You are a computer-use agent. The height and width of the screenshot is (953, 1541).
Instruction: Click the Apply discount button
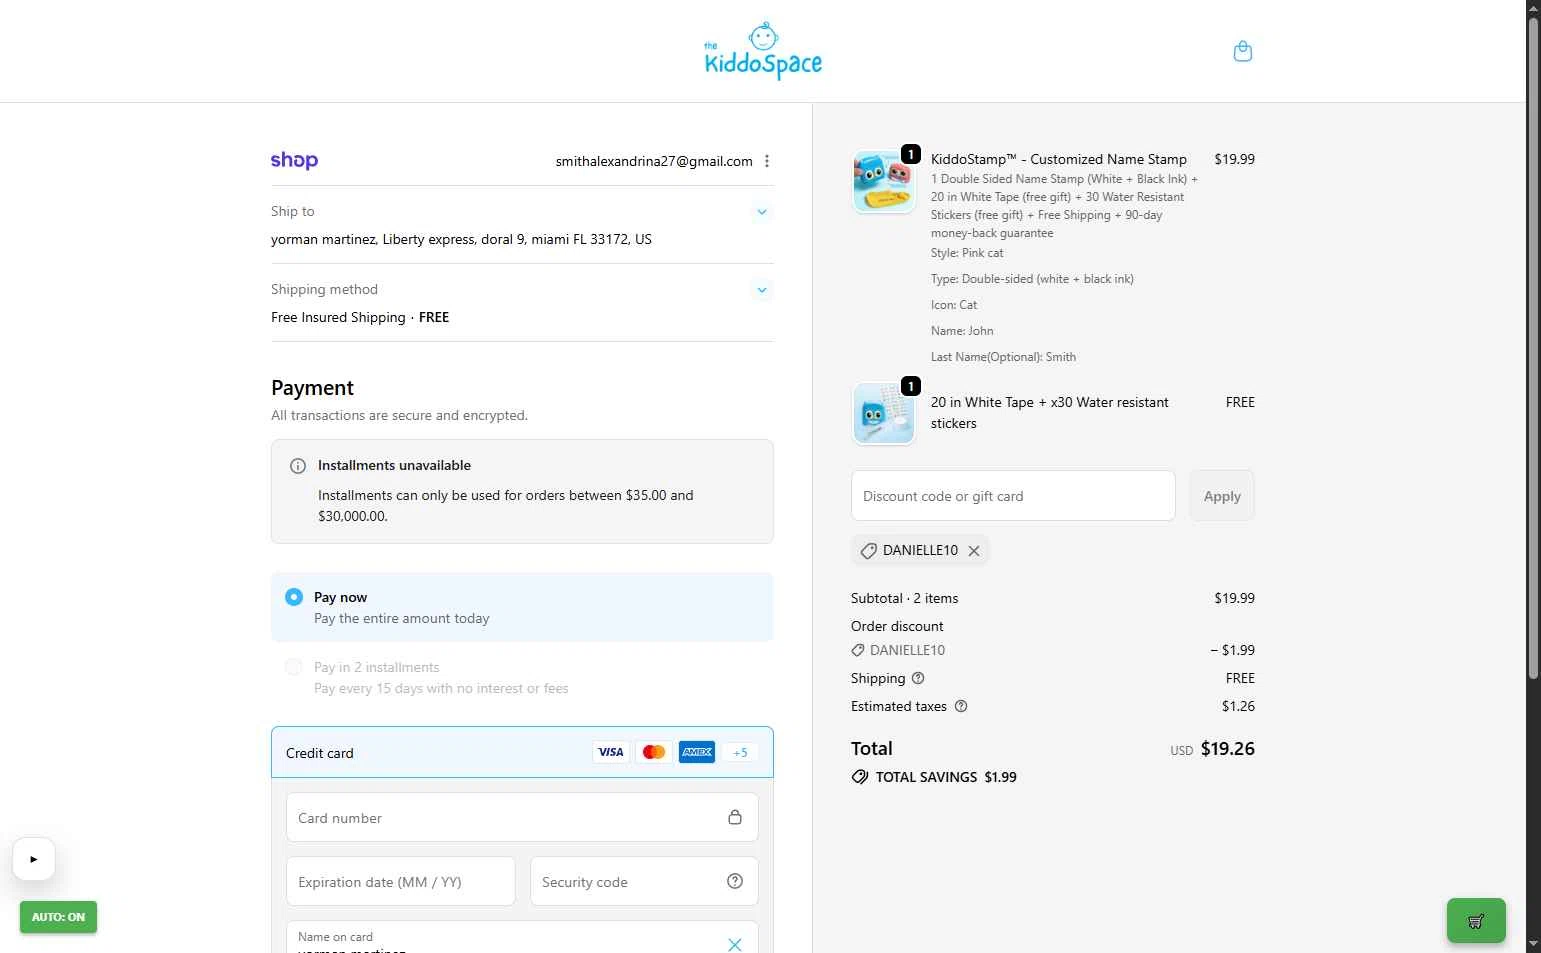coord(1222,496)
